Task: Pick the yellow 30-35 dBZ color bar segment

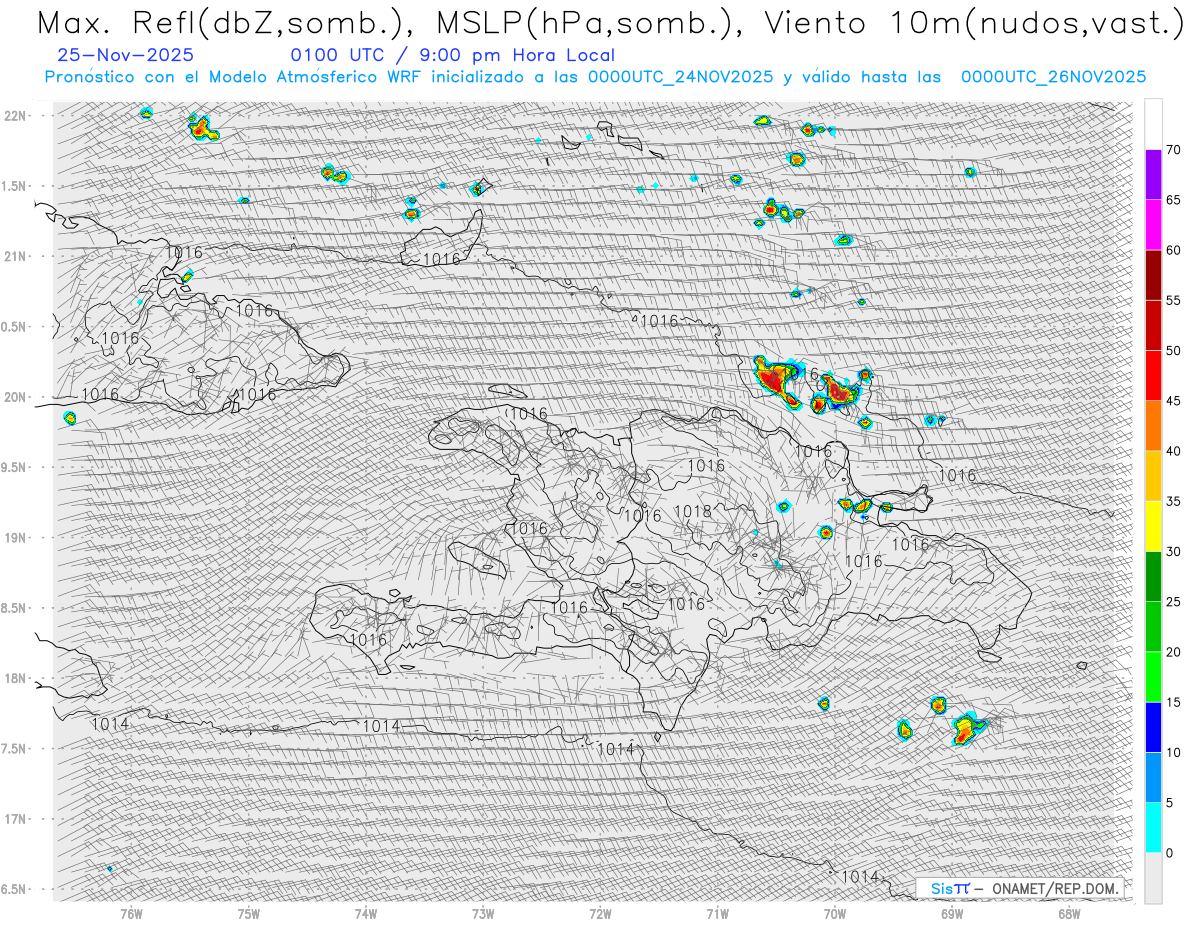Action: coord(1153,526)
